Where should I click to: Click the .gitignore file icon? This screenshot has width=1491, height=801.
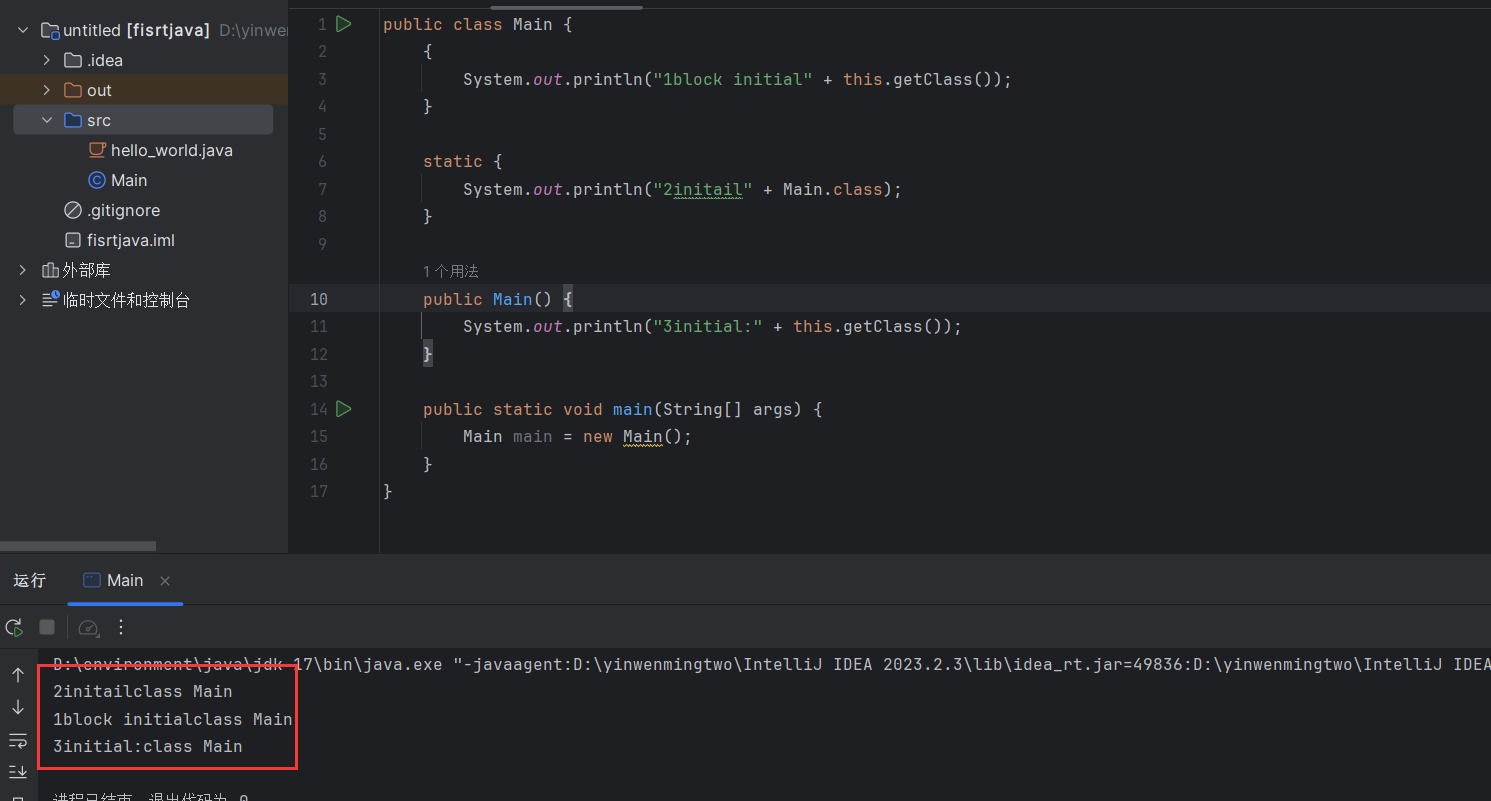tap(72, 210)
